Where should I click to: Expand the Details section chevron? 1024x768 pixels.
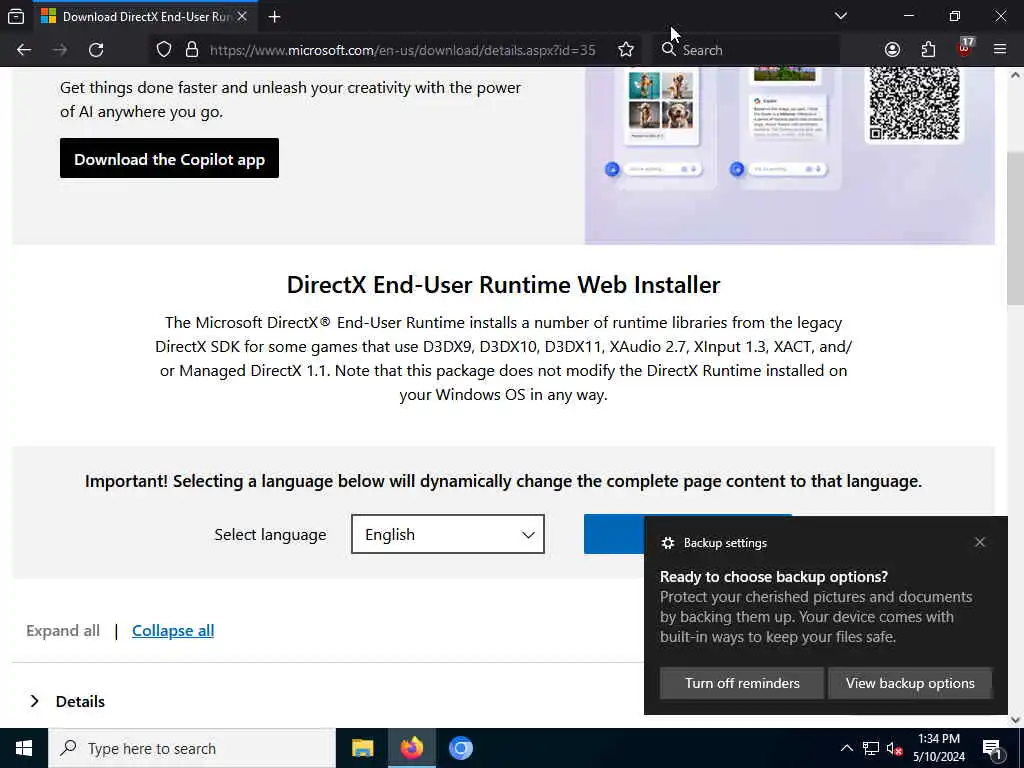pos(35,701)
